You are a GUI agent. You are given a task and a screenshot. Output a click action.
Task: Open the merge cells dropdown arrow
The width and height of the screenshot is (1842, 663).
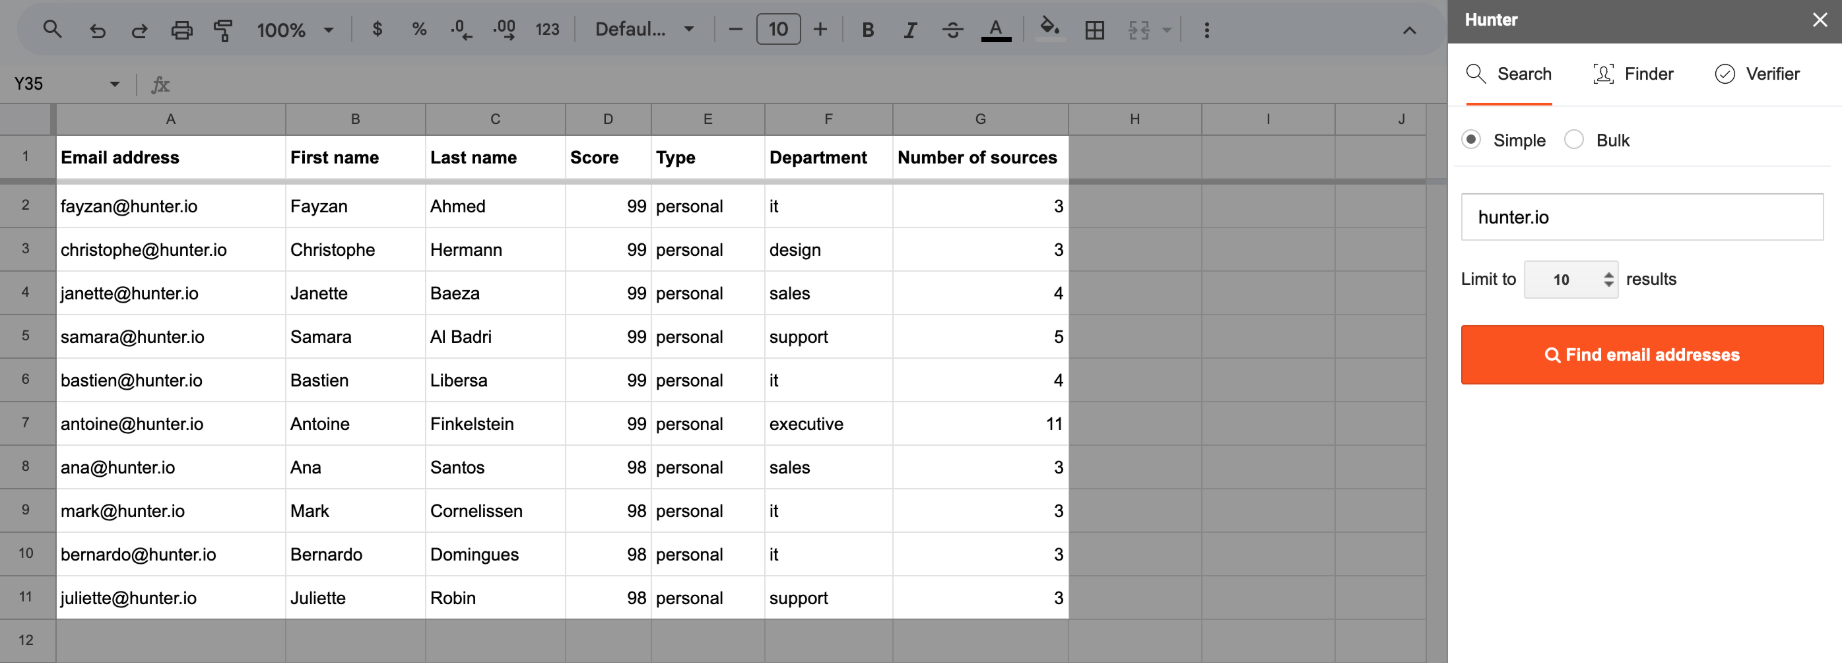[1166, 30]
